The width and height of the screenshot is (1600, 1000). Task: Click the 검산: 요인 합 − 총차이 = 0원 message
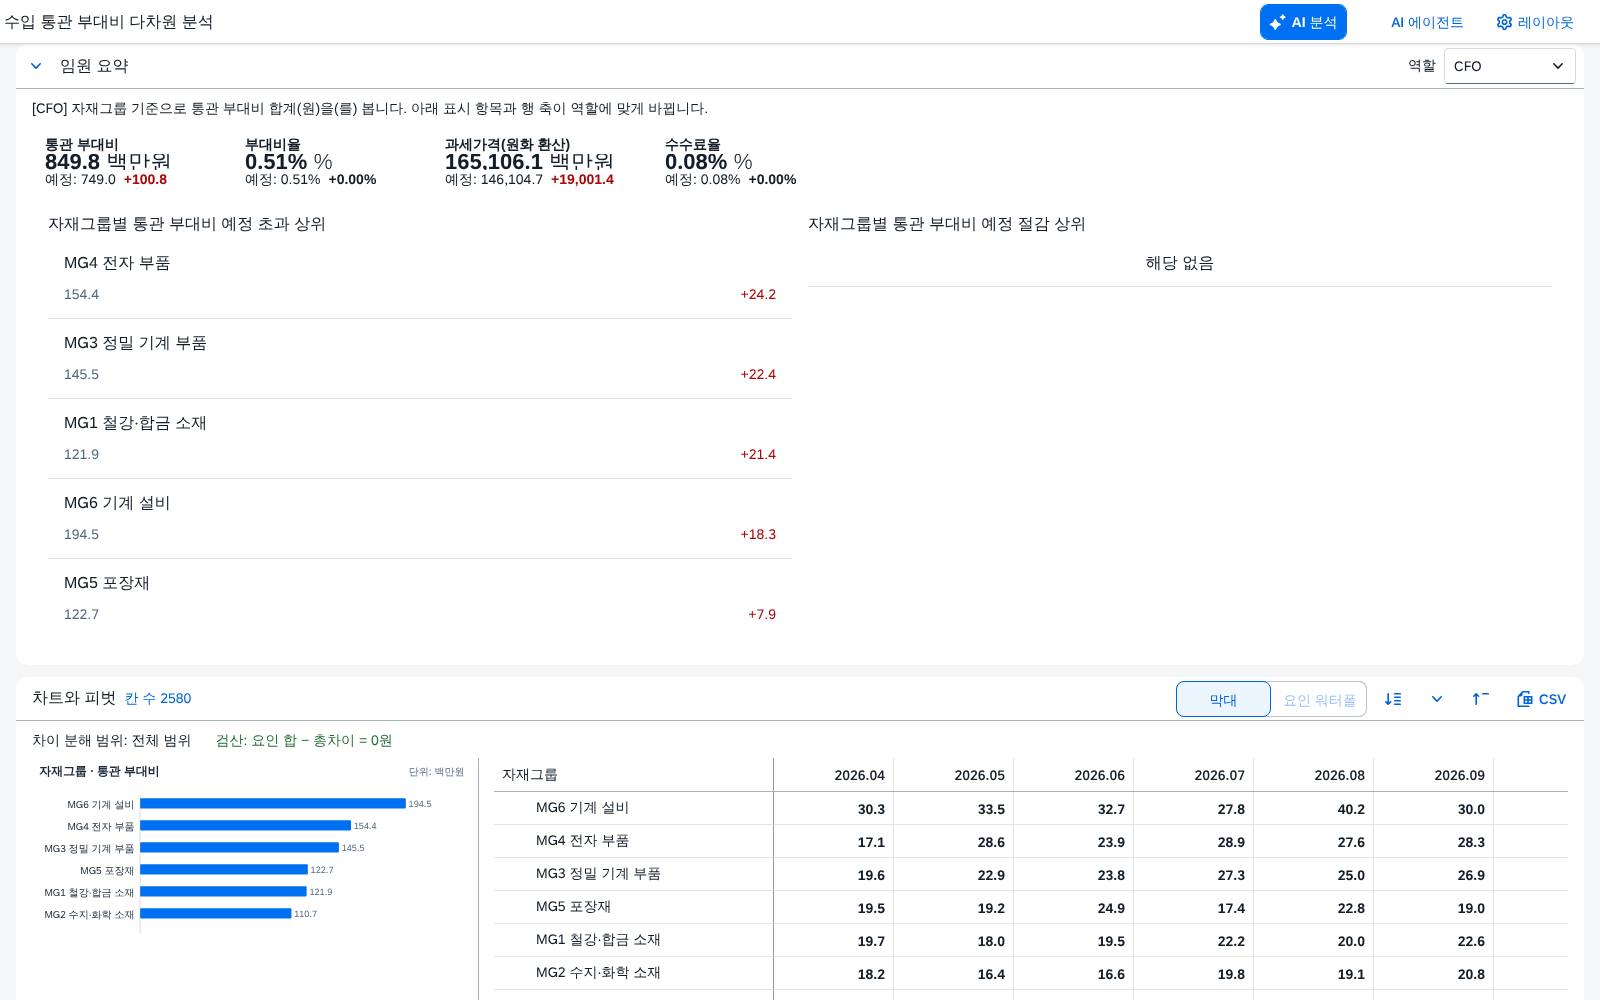click(x=304, y=740)
